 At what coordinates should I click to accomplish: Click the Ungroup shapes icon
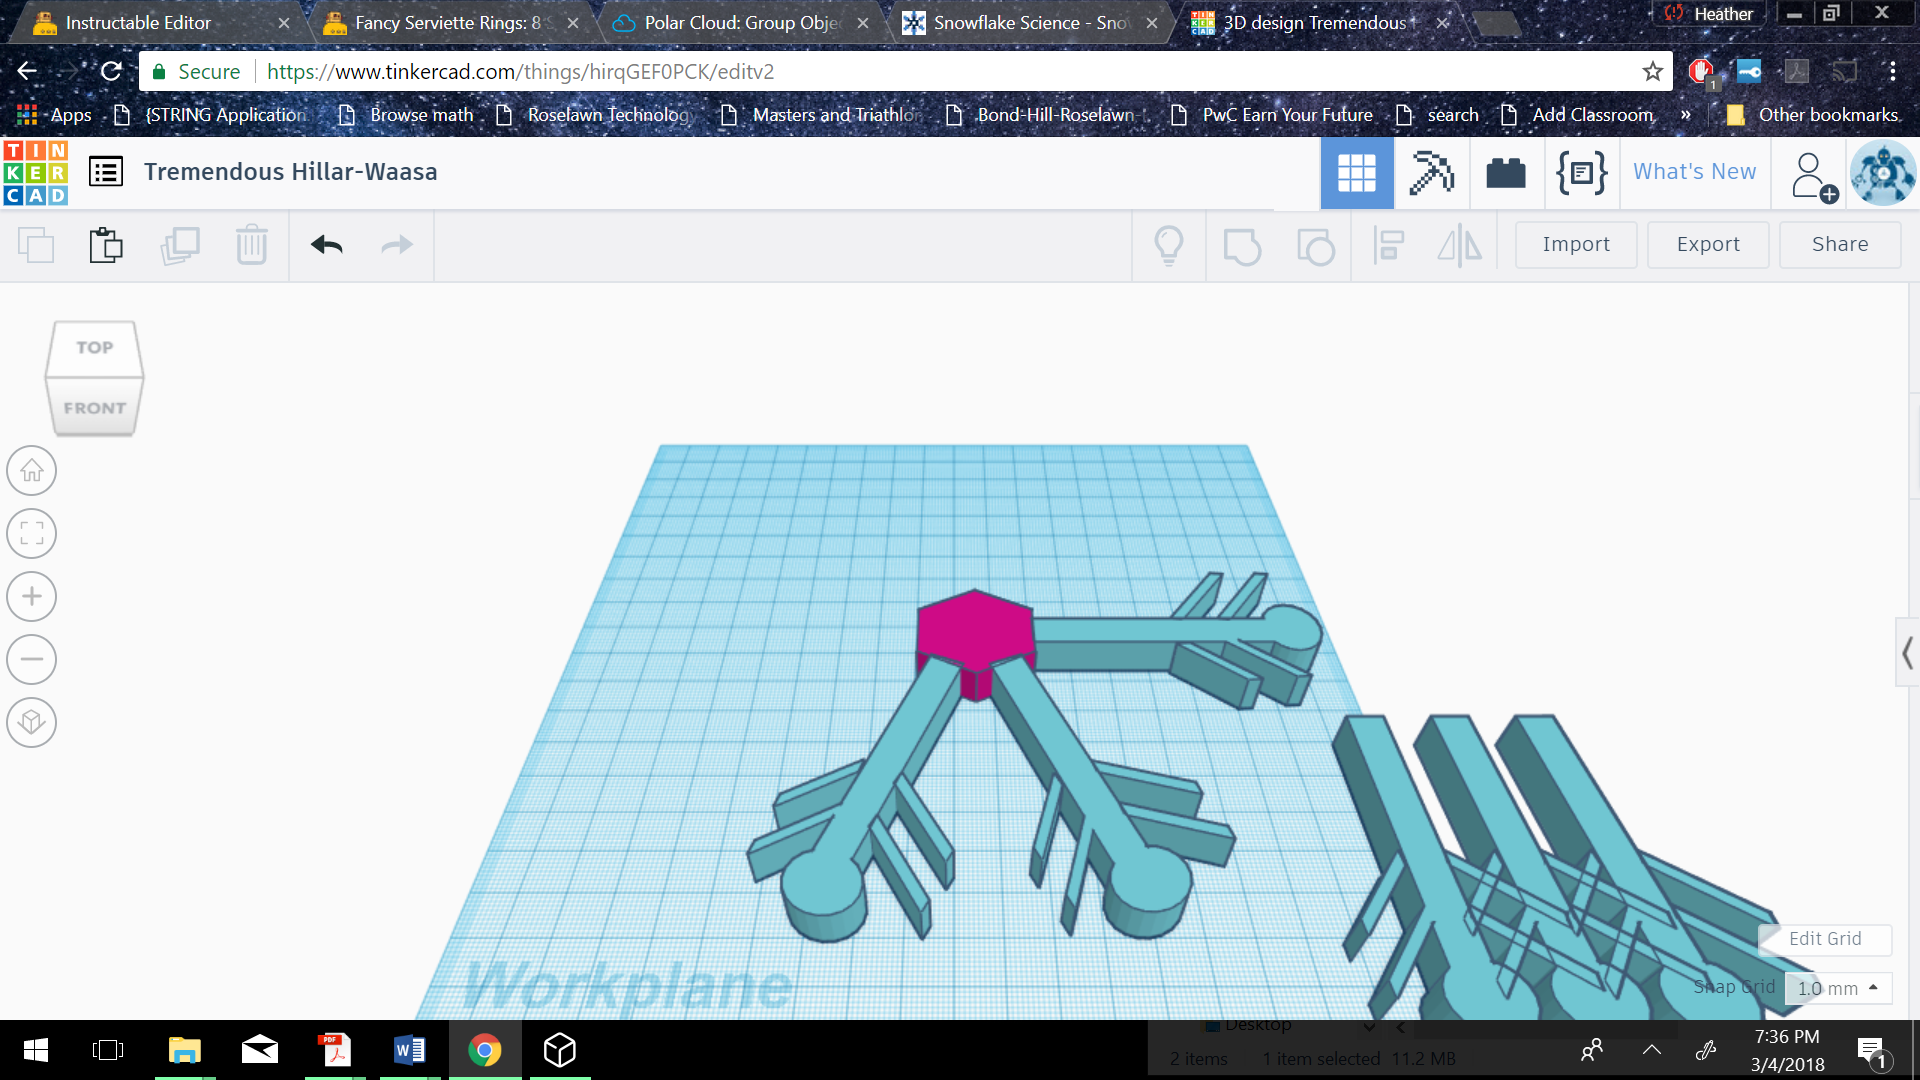click(1316, 246)
